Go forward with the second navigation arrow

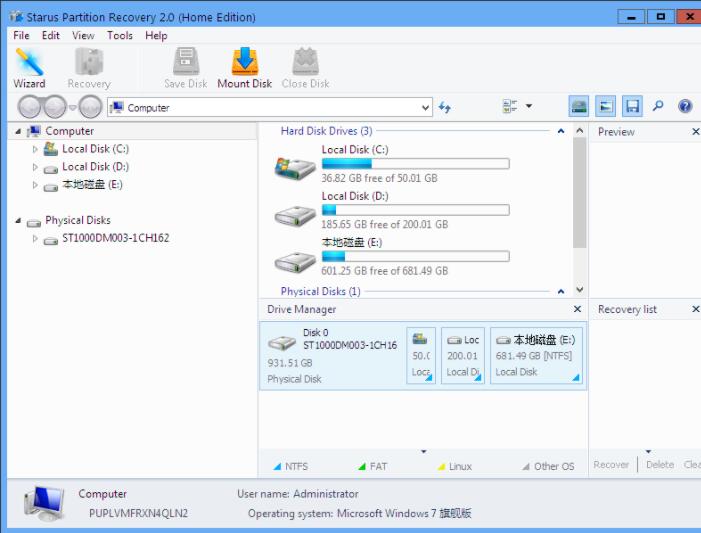pyautogui.click(x=55, y=107)
